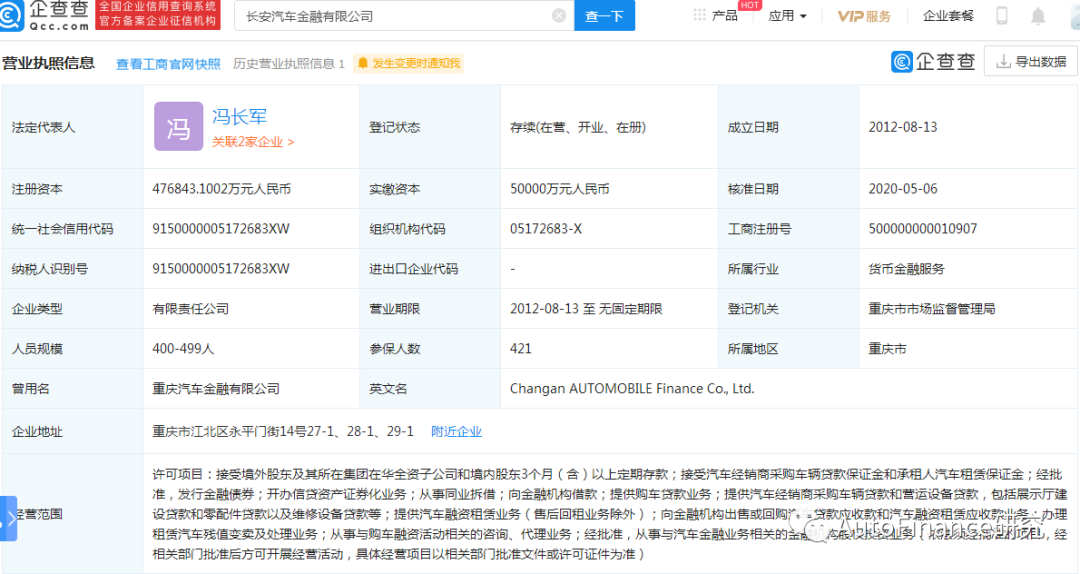
Task: Select former name 重庆汽车金融有限公司
Action: [x=216, y=389]
